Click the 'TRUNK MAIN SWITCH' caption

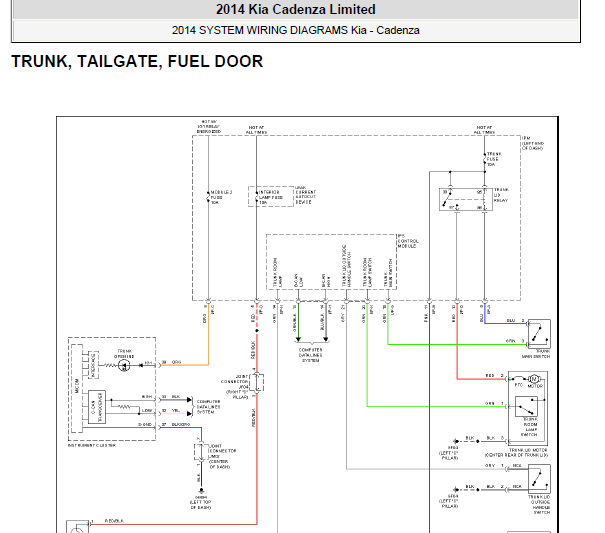[x=536, y=354]
